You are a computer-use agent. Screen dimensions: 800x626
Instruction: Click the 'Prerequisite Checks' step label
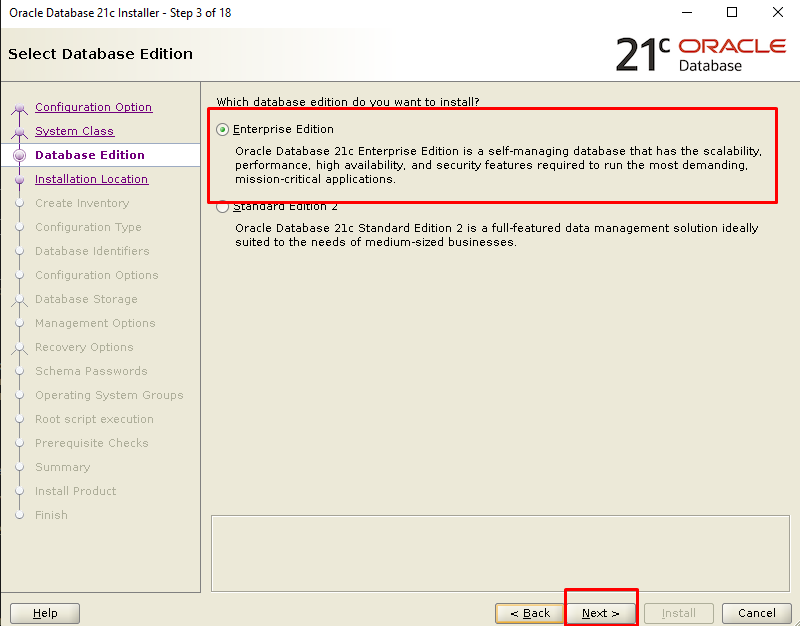(92, 443)
